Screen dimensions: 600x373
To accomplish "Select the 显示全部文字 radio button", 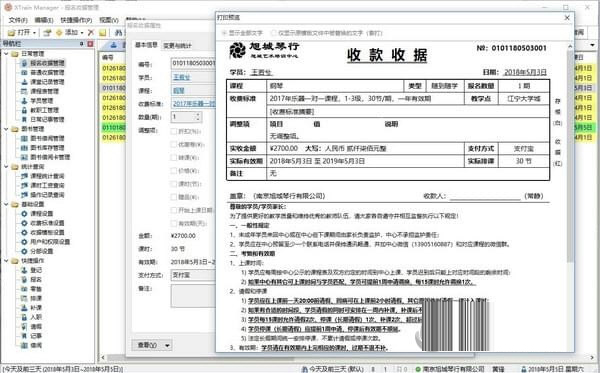I will (x=224, y=33).
